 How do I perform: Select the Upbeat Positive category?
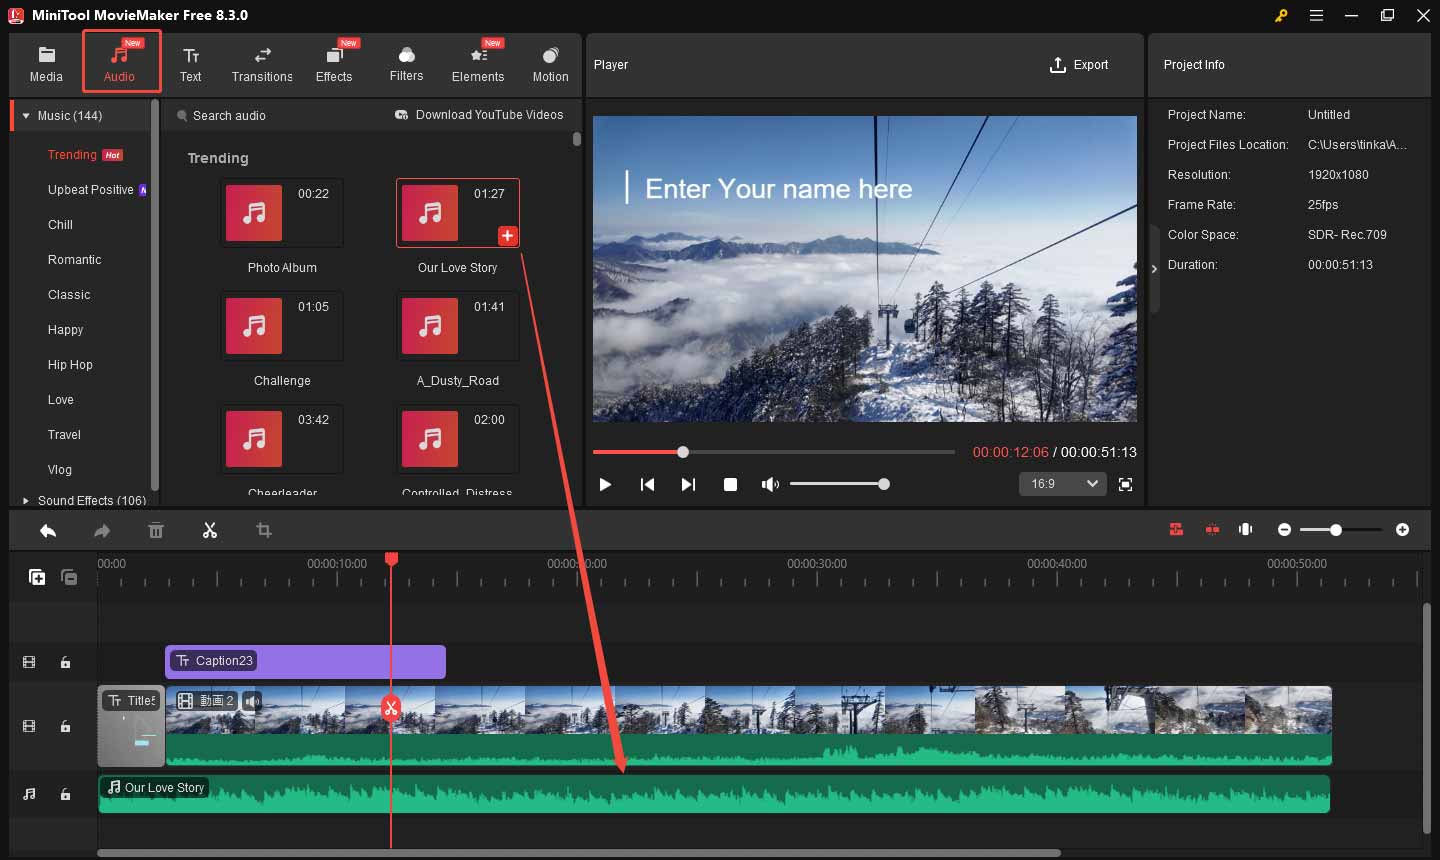91,190
